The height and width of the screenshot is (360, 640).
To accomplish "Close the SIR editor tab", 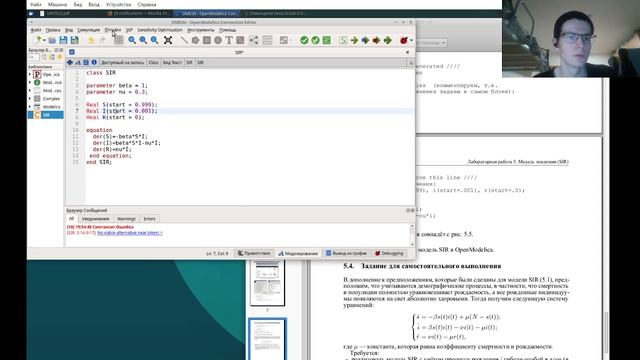I will click(x=407, y=52).
